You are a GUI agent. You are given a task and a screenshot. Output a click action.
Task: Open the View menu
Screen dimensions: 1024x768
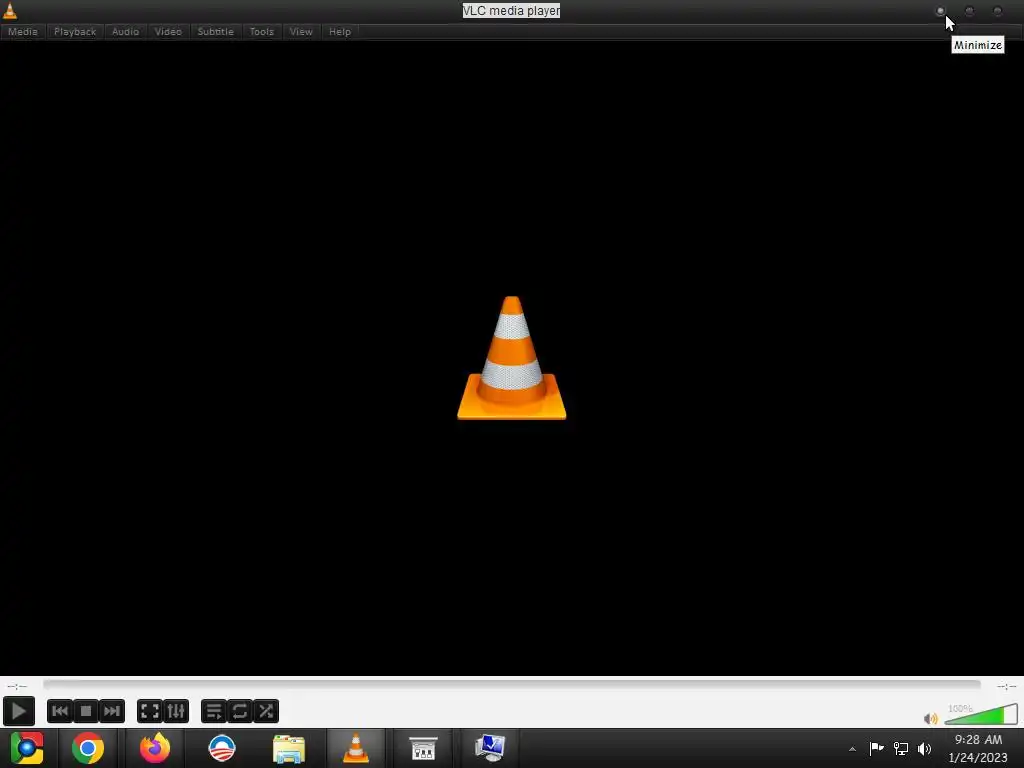point(301,31)
